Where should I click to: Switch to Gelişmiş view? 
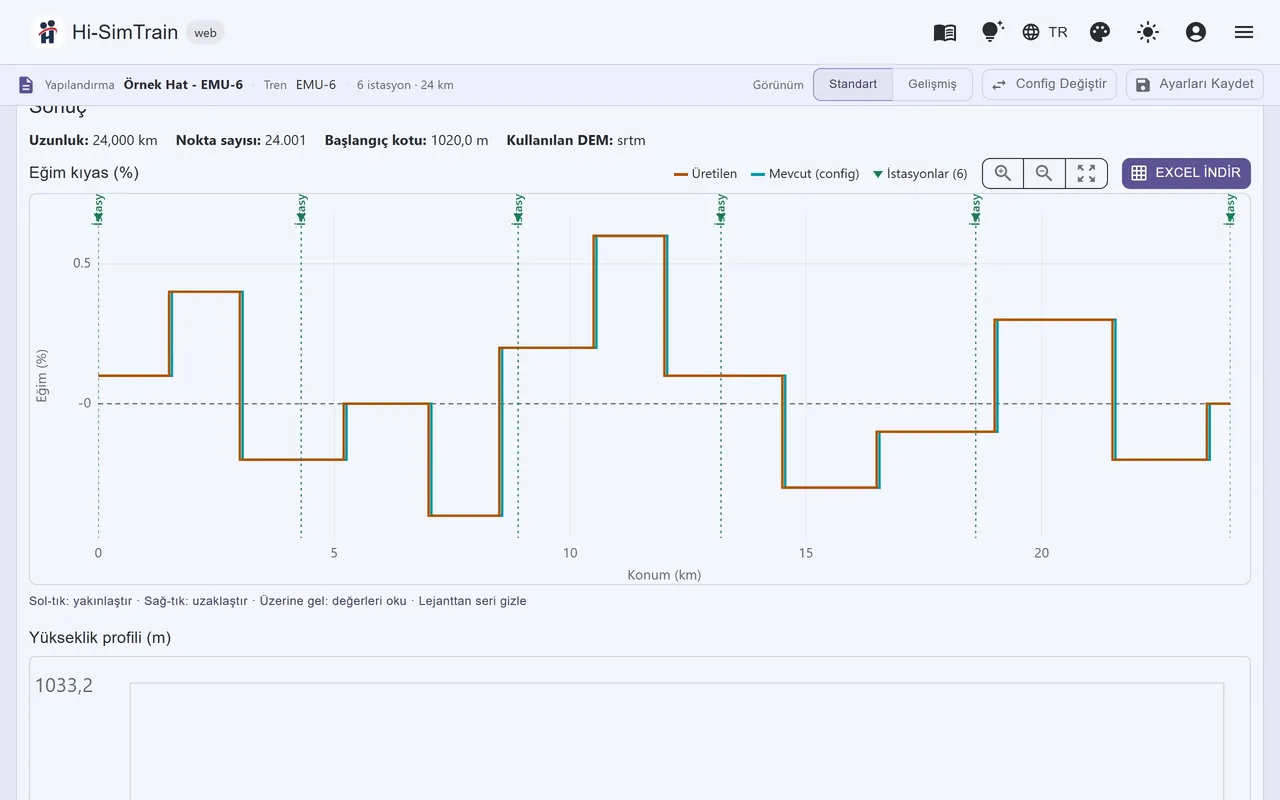click(x=932, y=84)
